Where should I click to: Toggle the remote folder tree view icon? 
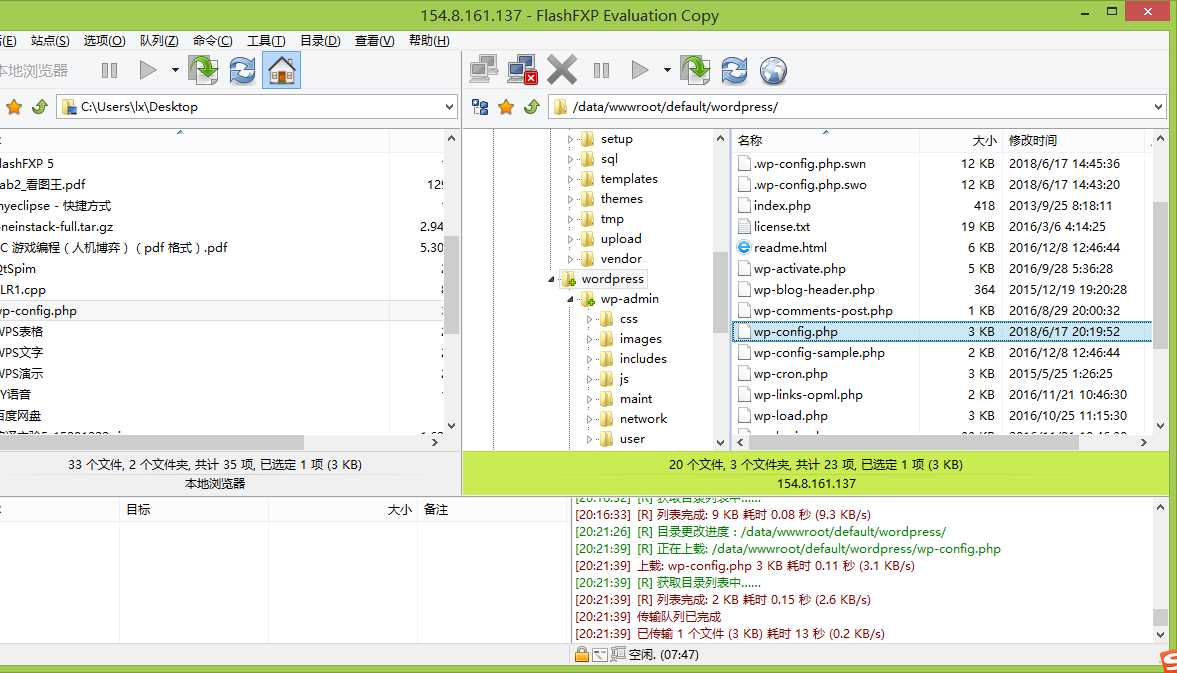[480, 107]
